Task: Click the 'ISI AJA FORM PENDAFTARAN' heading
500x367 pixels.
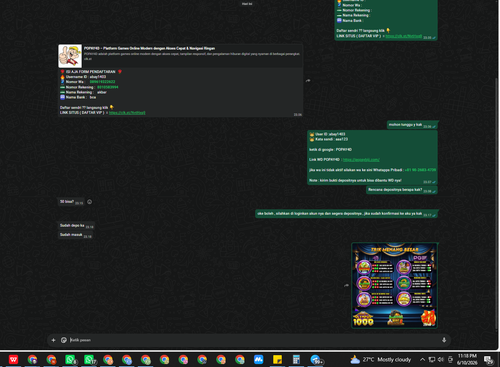Action: coord(90,72)
